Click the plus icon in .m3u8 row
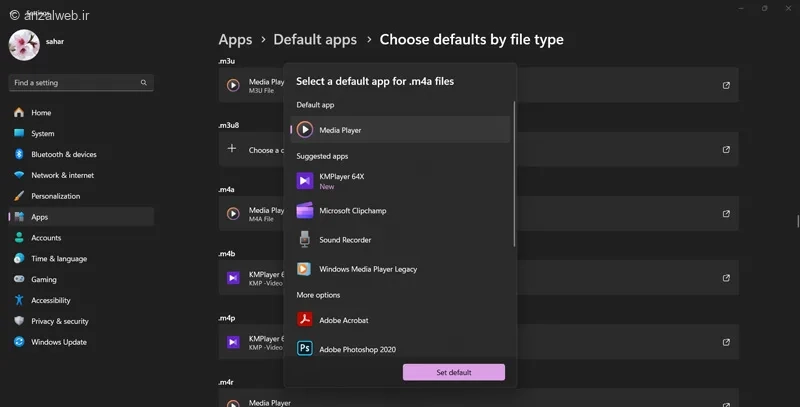Viewport: 800px width, 407px height. coord(232,148)
